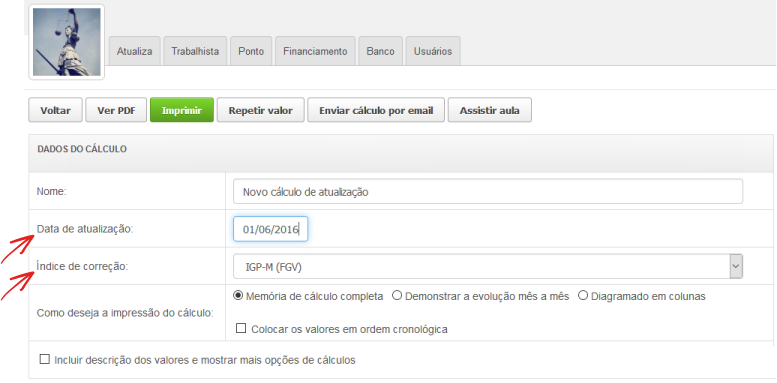The height and width of the screenshot is (383, 777).
Task: Enable Incluir descrição dos valores checkbox
Action: click(x=45, y=360)
